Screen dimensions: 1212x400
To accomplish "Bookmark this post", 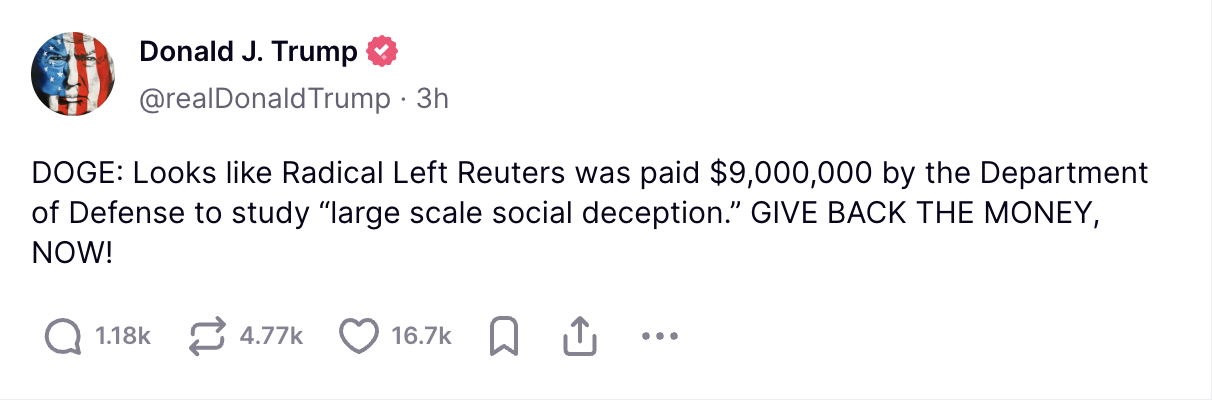I will (x=505, y=337).
